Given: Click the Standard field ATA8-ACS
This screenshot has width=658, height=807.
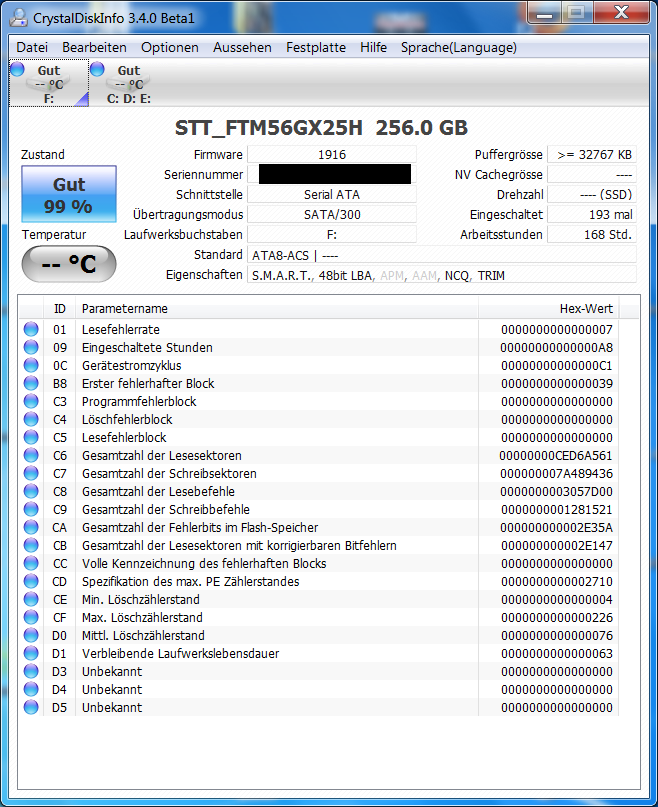Looking at the screenshot, I should [x=442, y=255].
